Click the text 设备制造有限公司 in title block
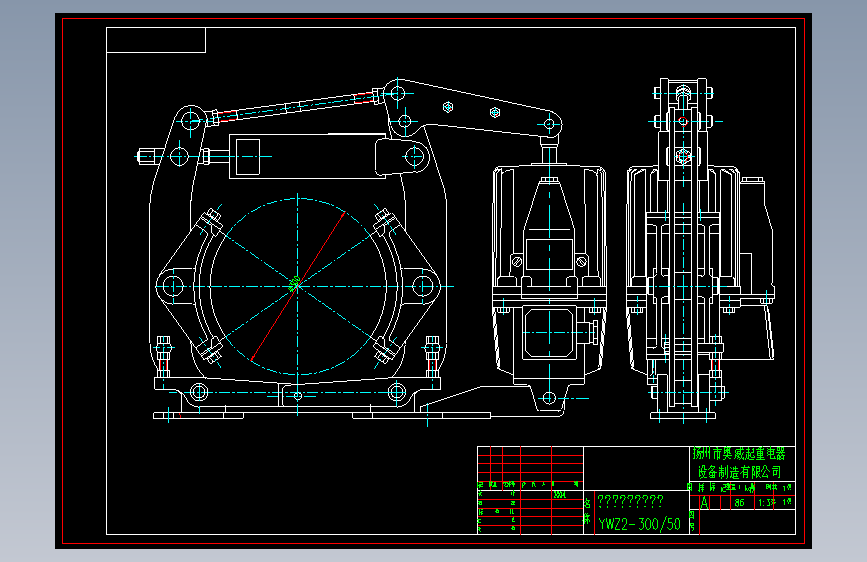This screenshot has width=867, height=562. [x=739, y=472]
